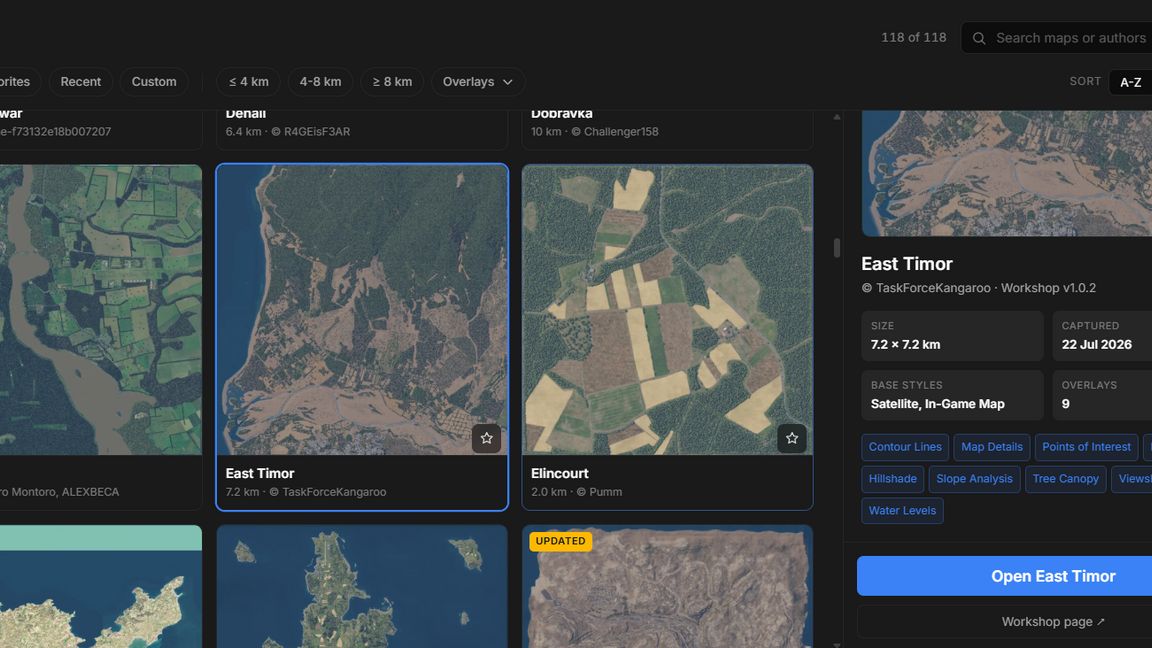This screenshot has height=648, width=1152.
Task: Choose the Water Levels overlay tag
Action: pos(902,511)
